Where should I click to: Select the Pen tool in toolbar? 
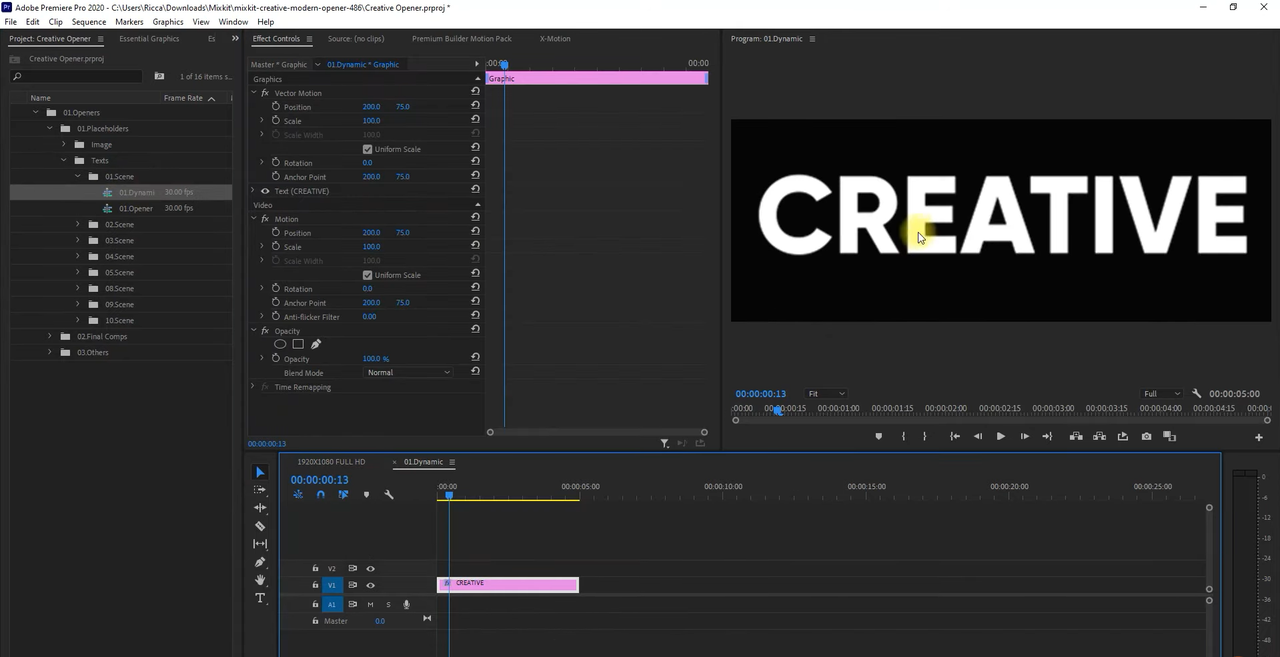260,562
